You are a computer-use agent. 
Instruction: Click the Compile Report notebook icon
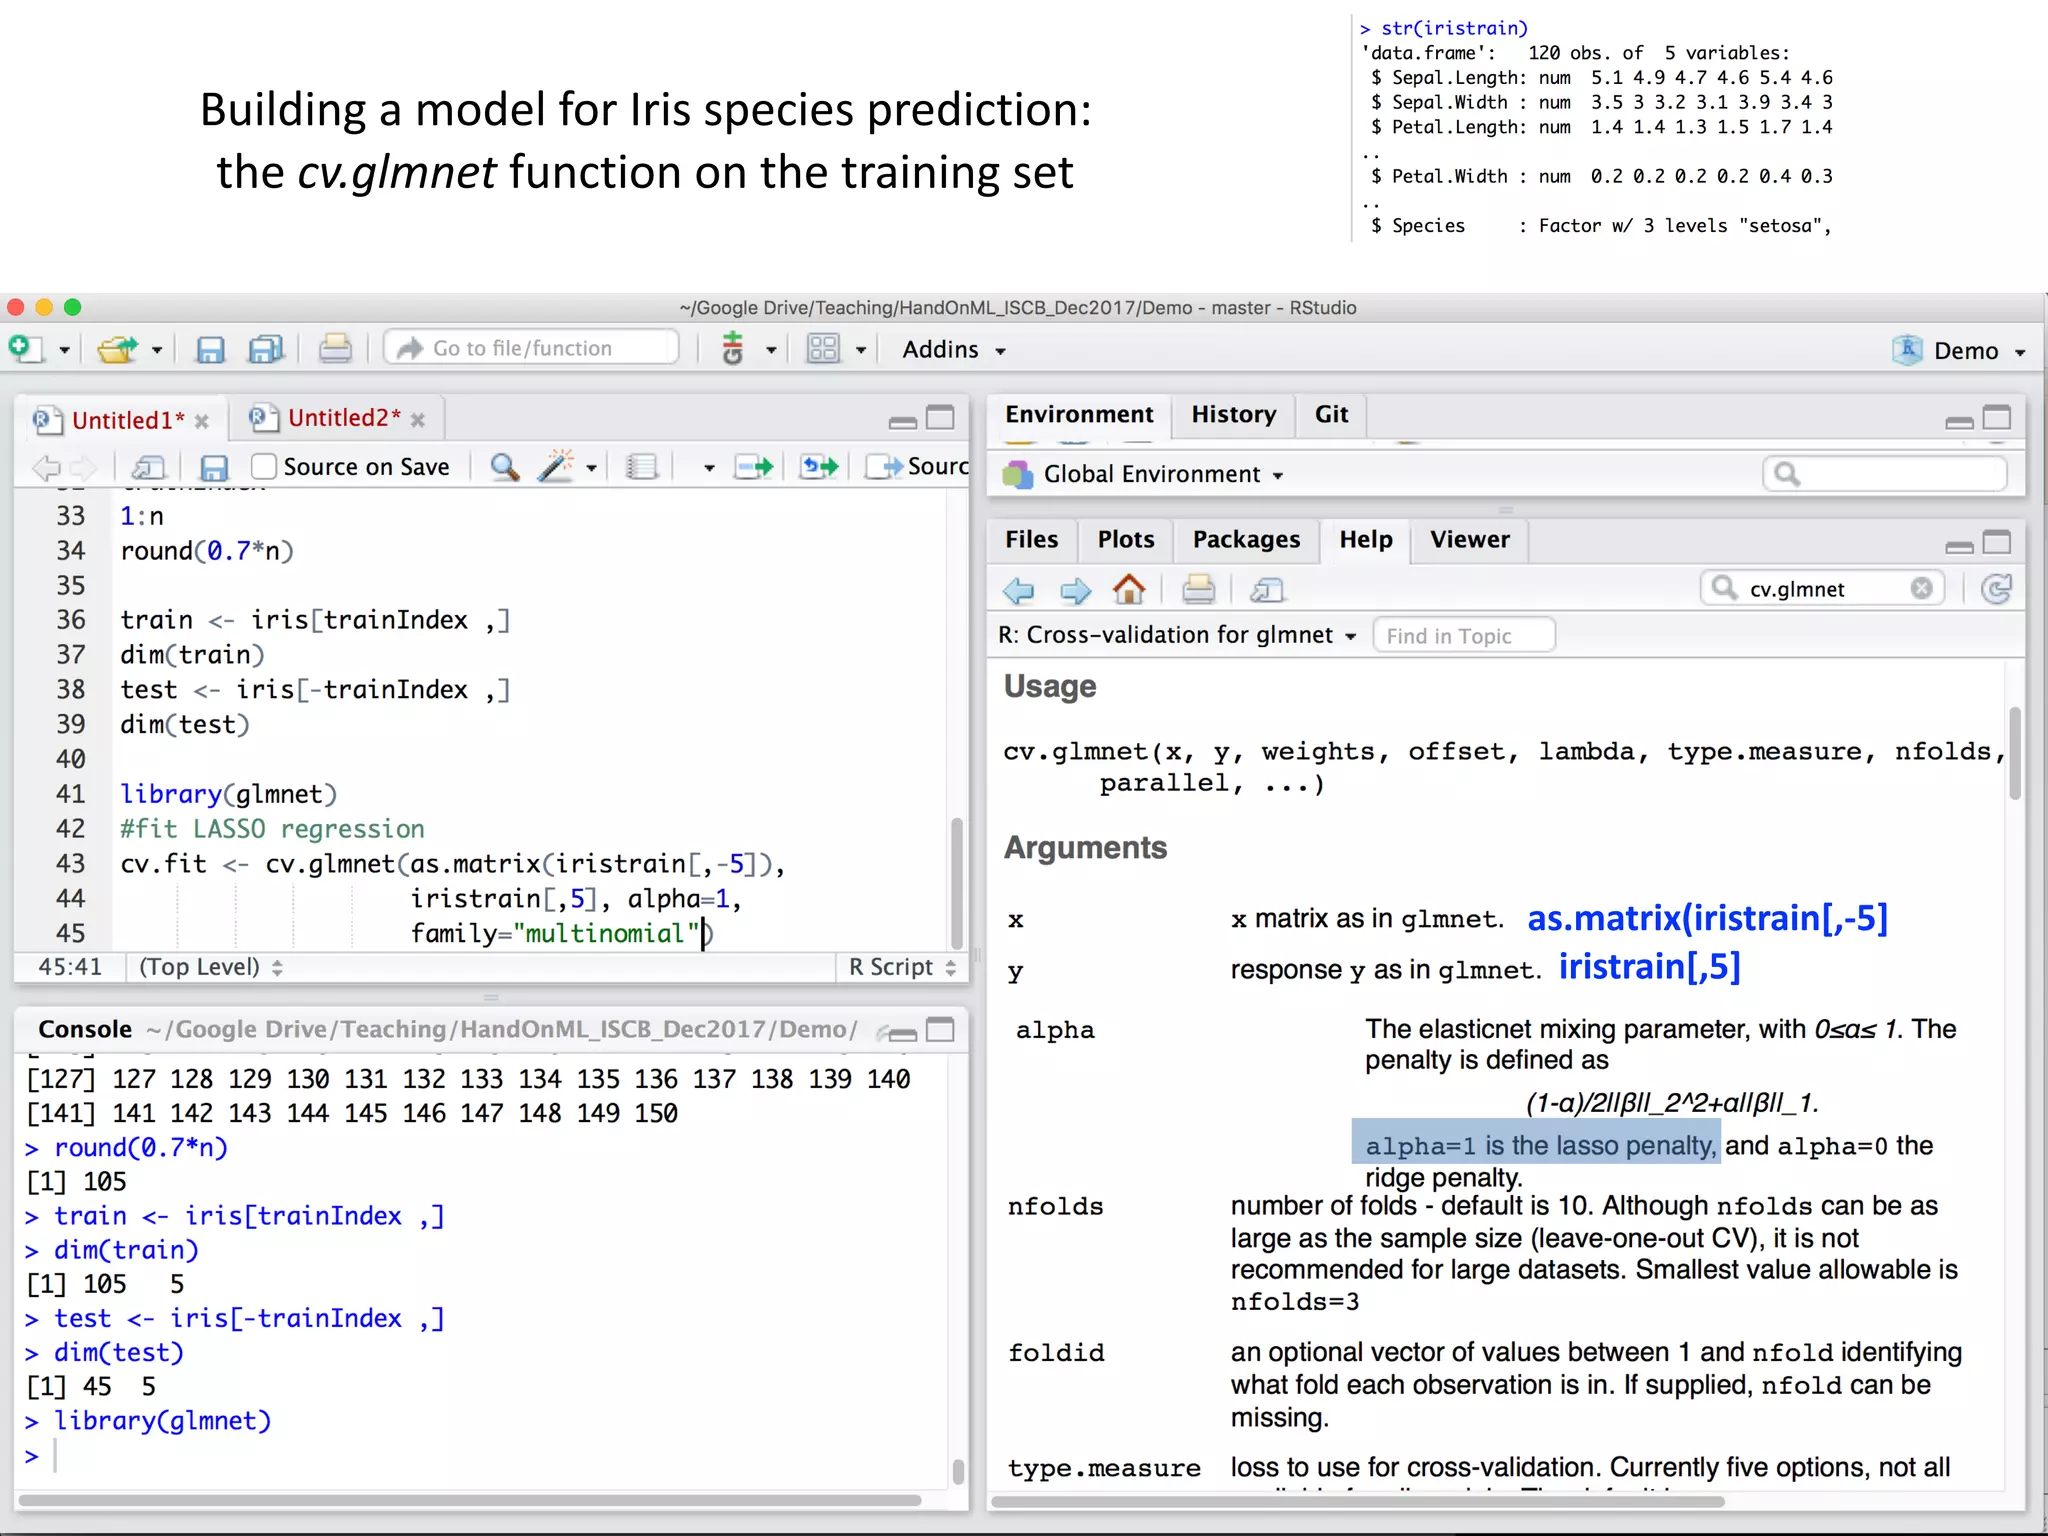[641, 467]
